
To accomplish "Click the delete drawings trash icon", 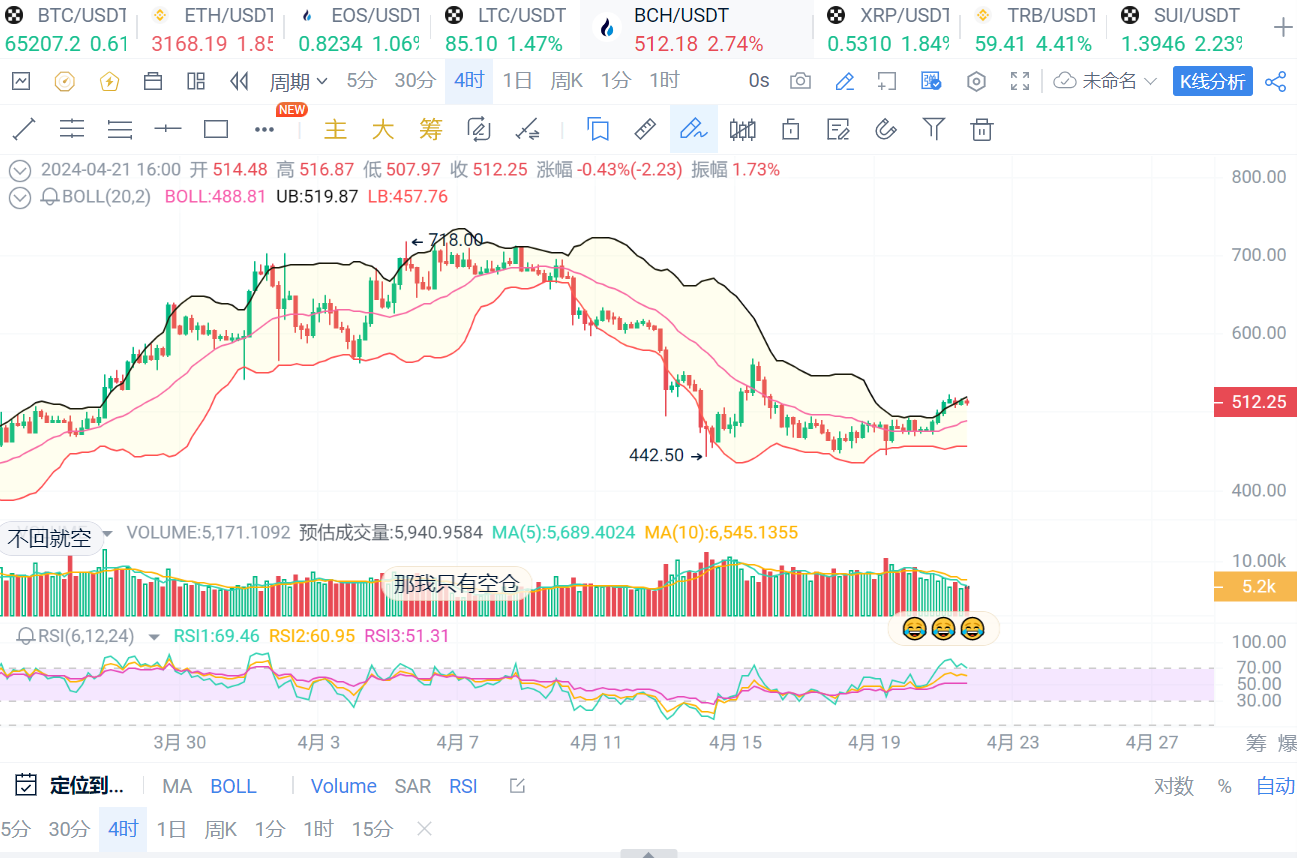I will 982,129.
